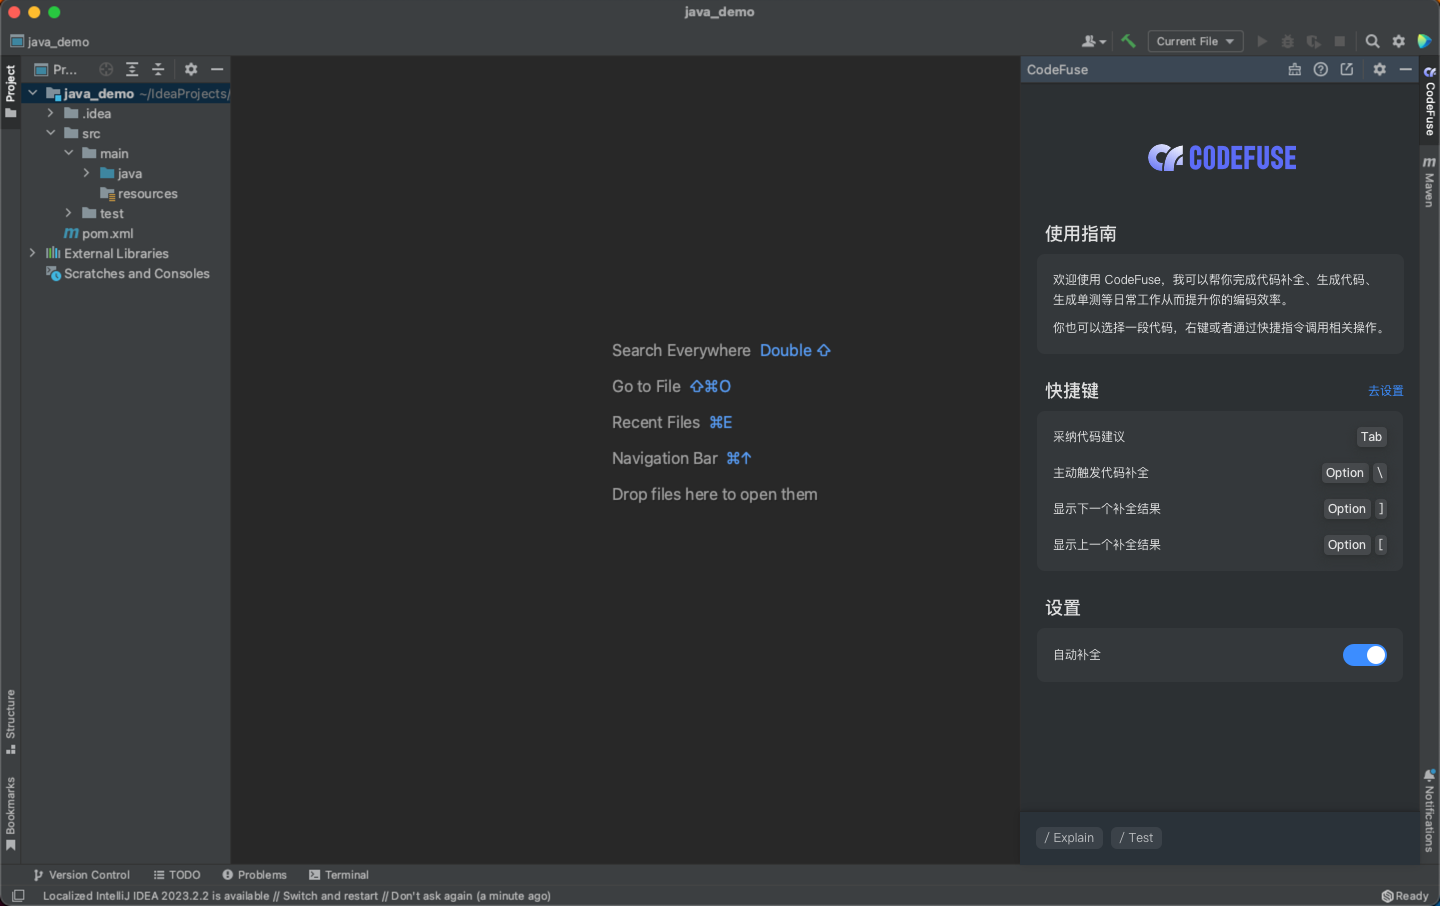Select the pom.xml file
Image resolution: width=1440 pixels, height=906 pixels.
tap(98, 233)
